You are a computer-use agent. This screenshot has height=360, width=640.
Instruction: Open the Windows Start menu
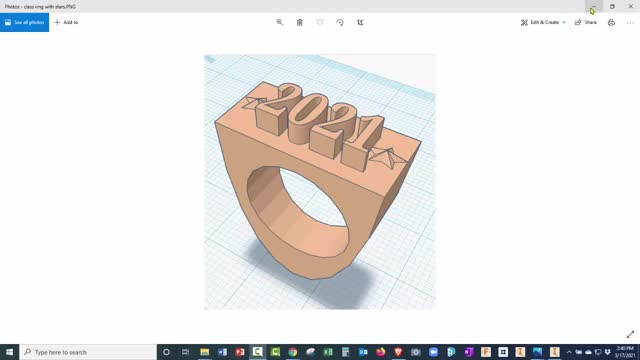pos(9,352)
